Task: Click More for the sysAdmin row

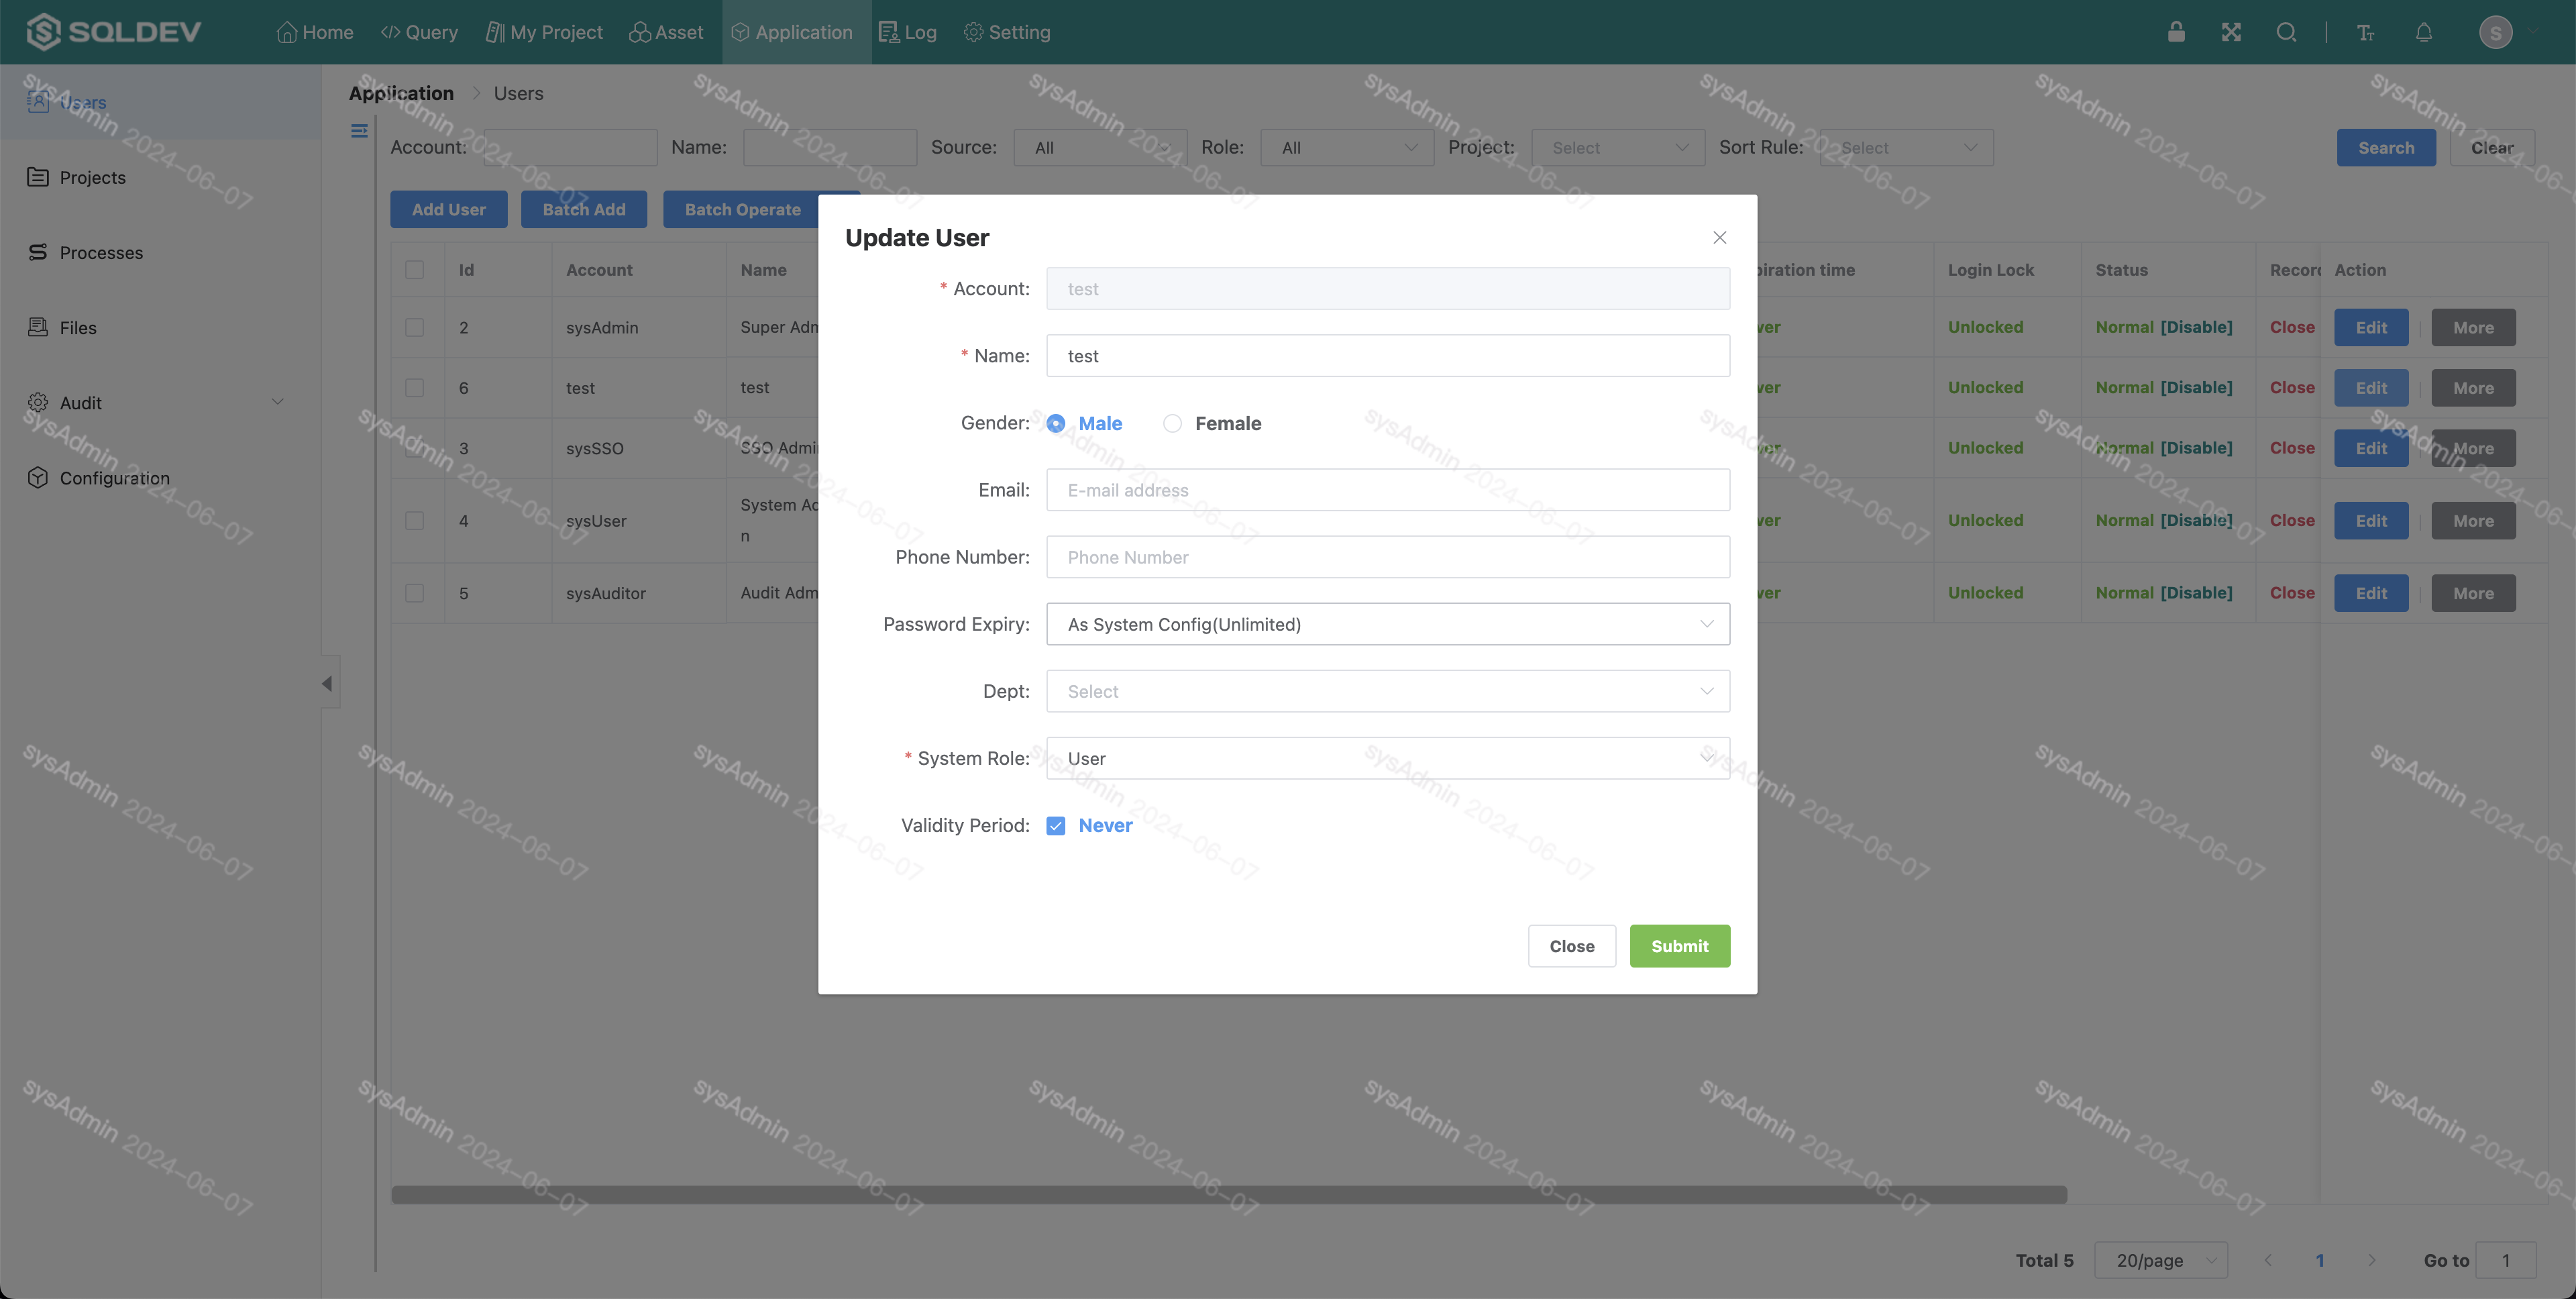Action: click(x=2473, y=327)
